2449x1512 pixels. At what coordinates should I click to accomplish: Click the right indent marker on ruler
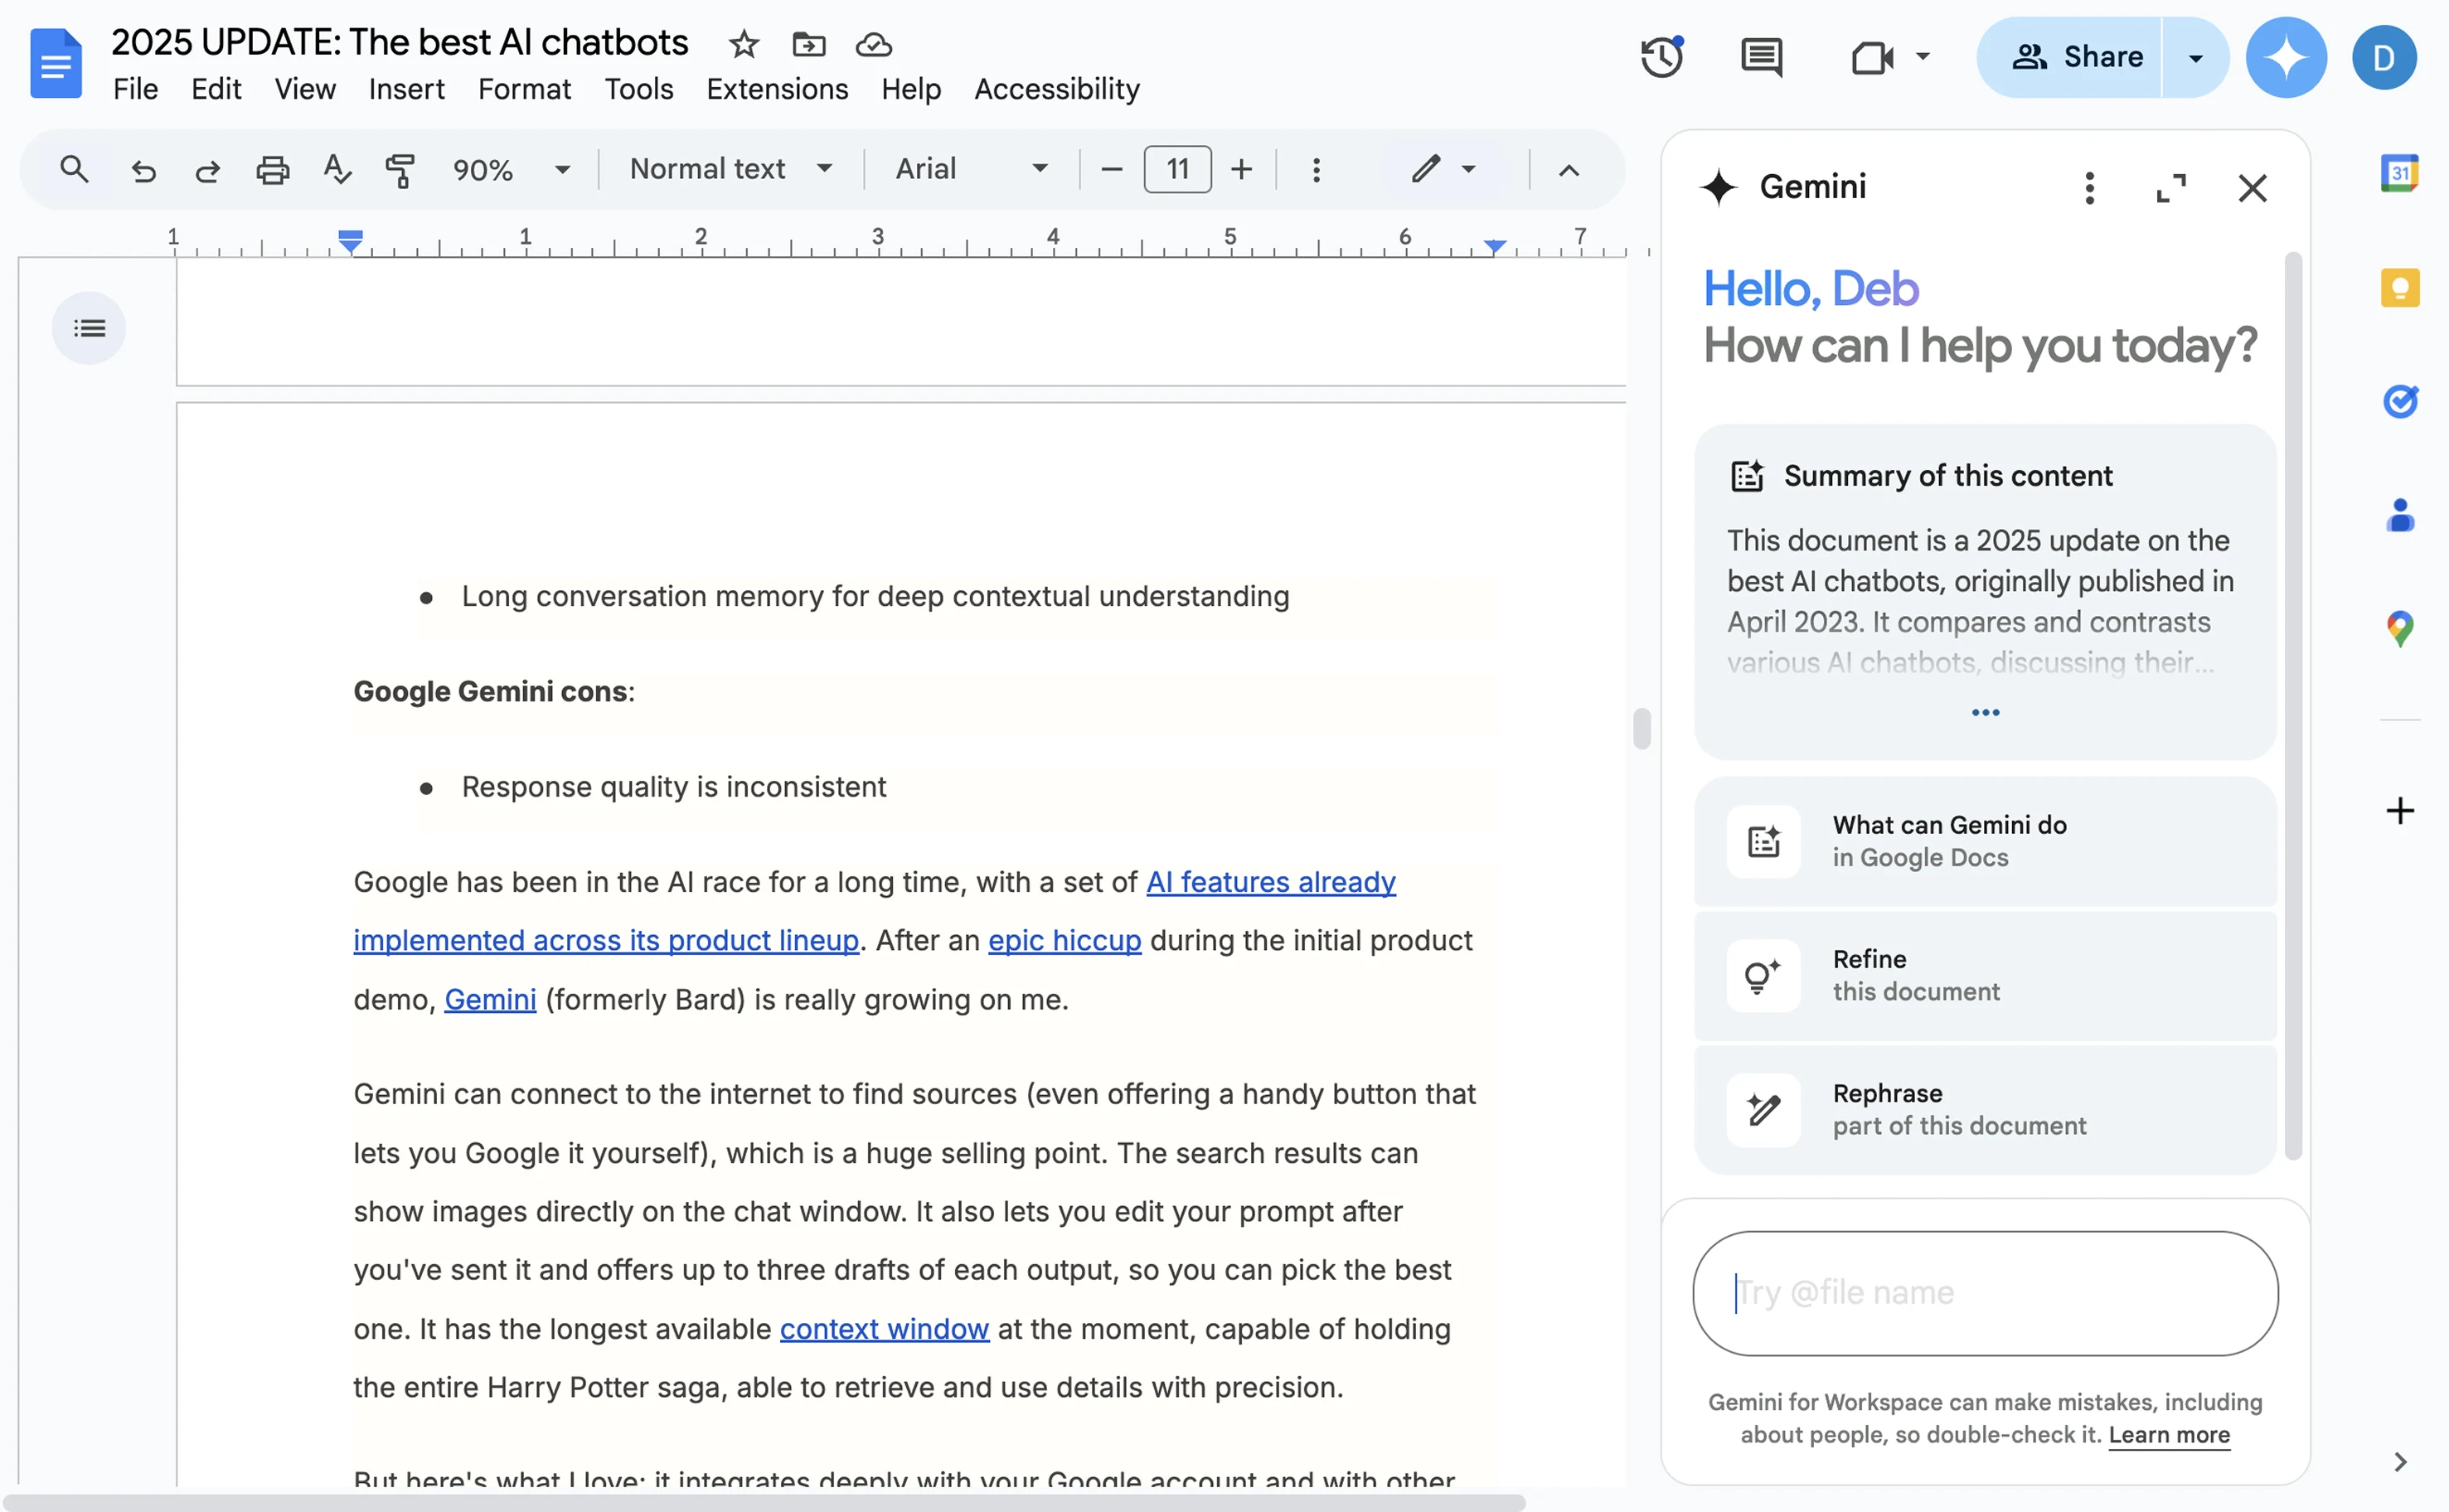tap(1494, 246)
